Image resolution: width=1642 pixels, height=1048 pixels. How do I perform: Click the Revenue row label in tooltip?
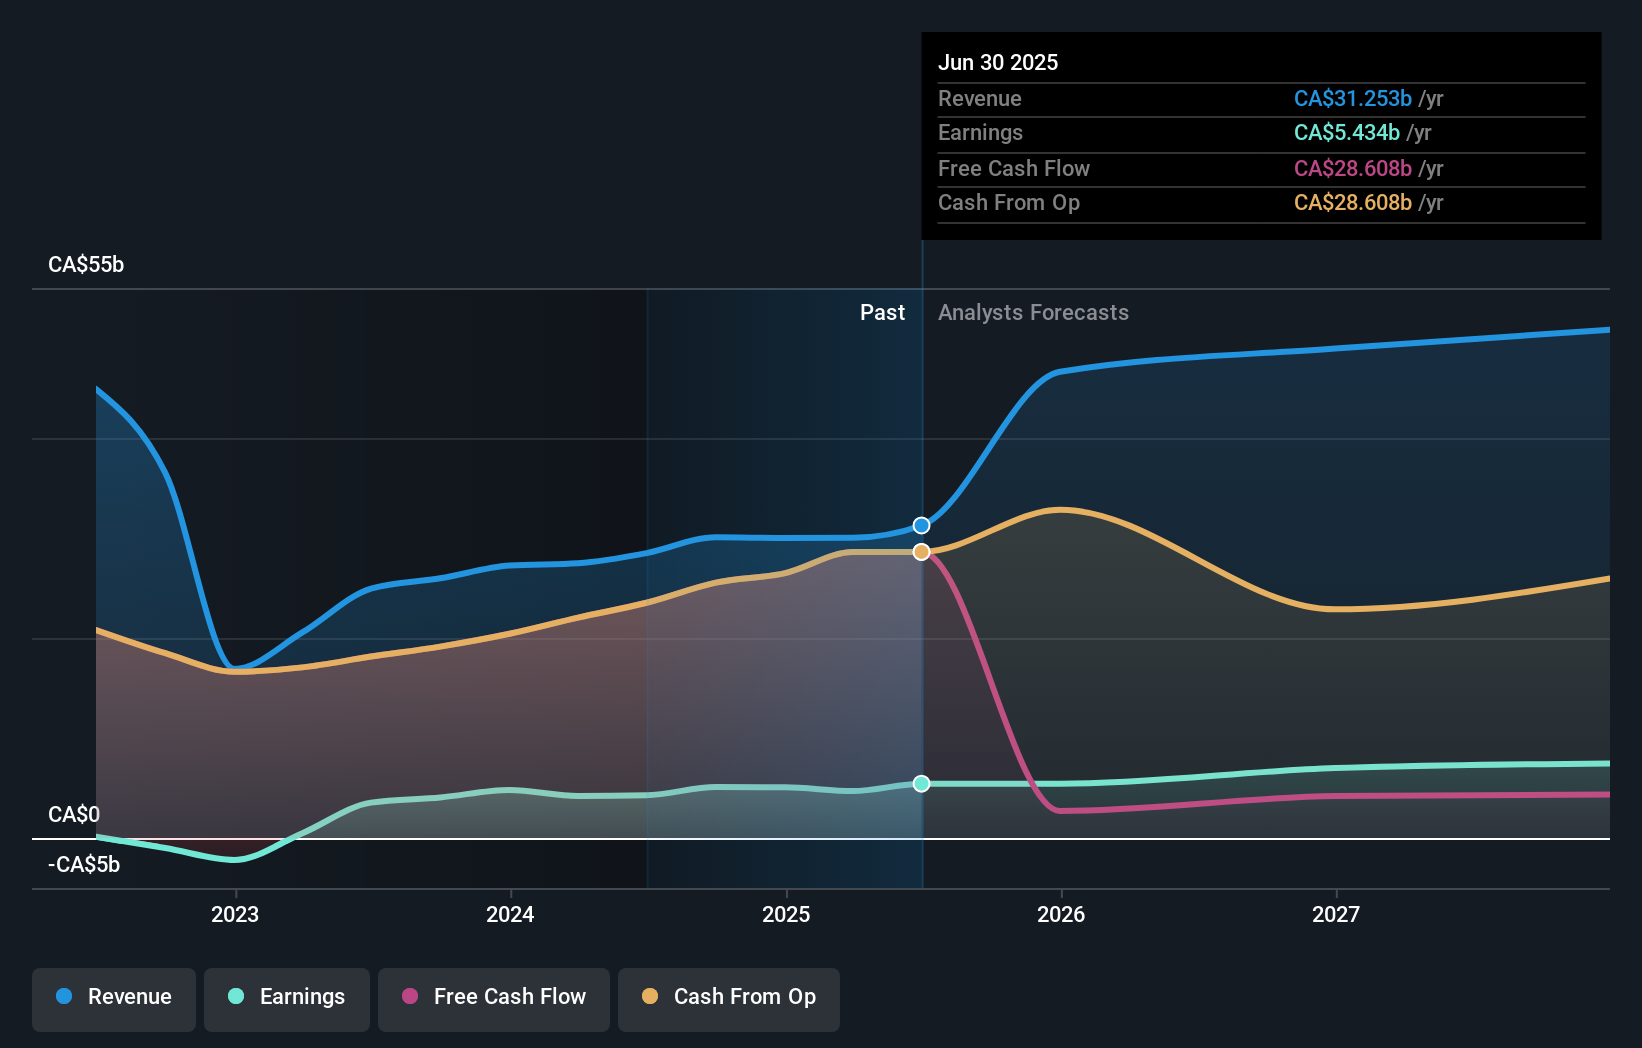coord(980,98)
